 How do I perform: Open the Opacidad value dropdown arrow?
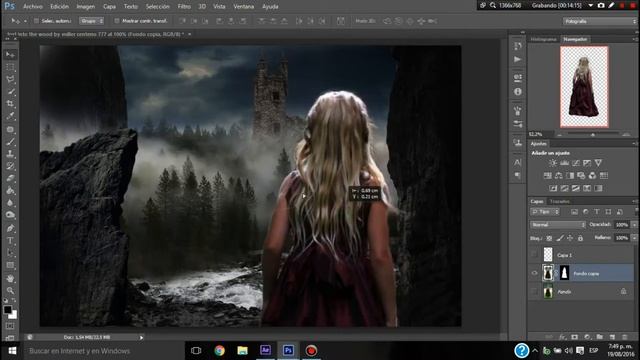click(634, 225)
